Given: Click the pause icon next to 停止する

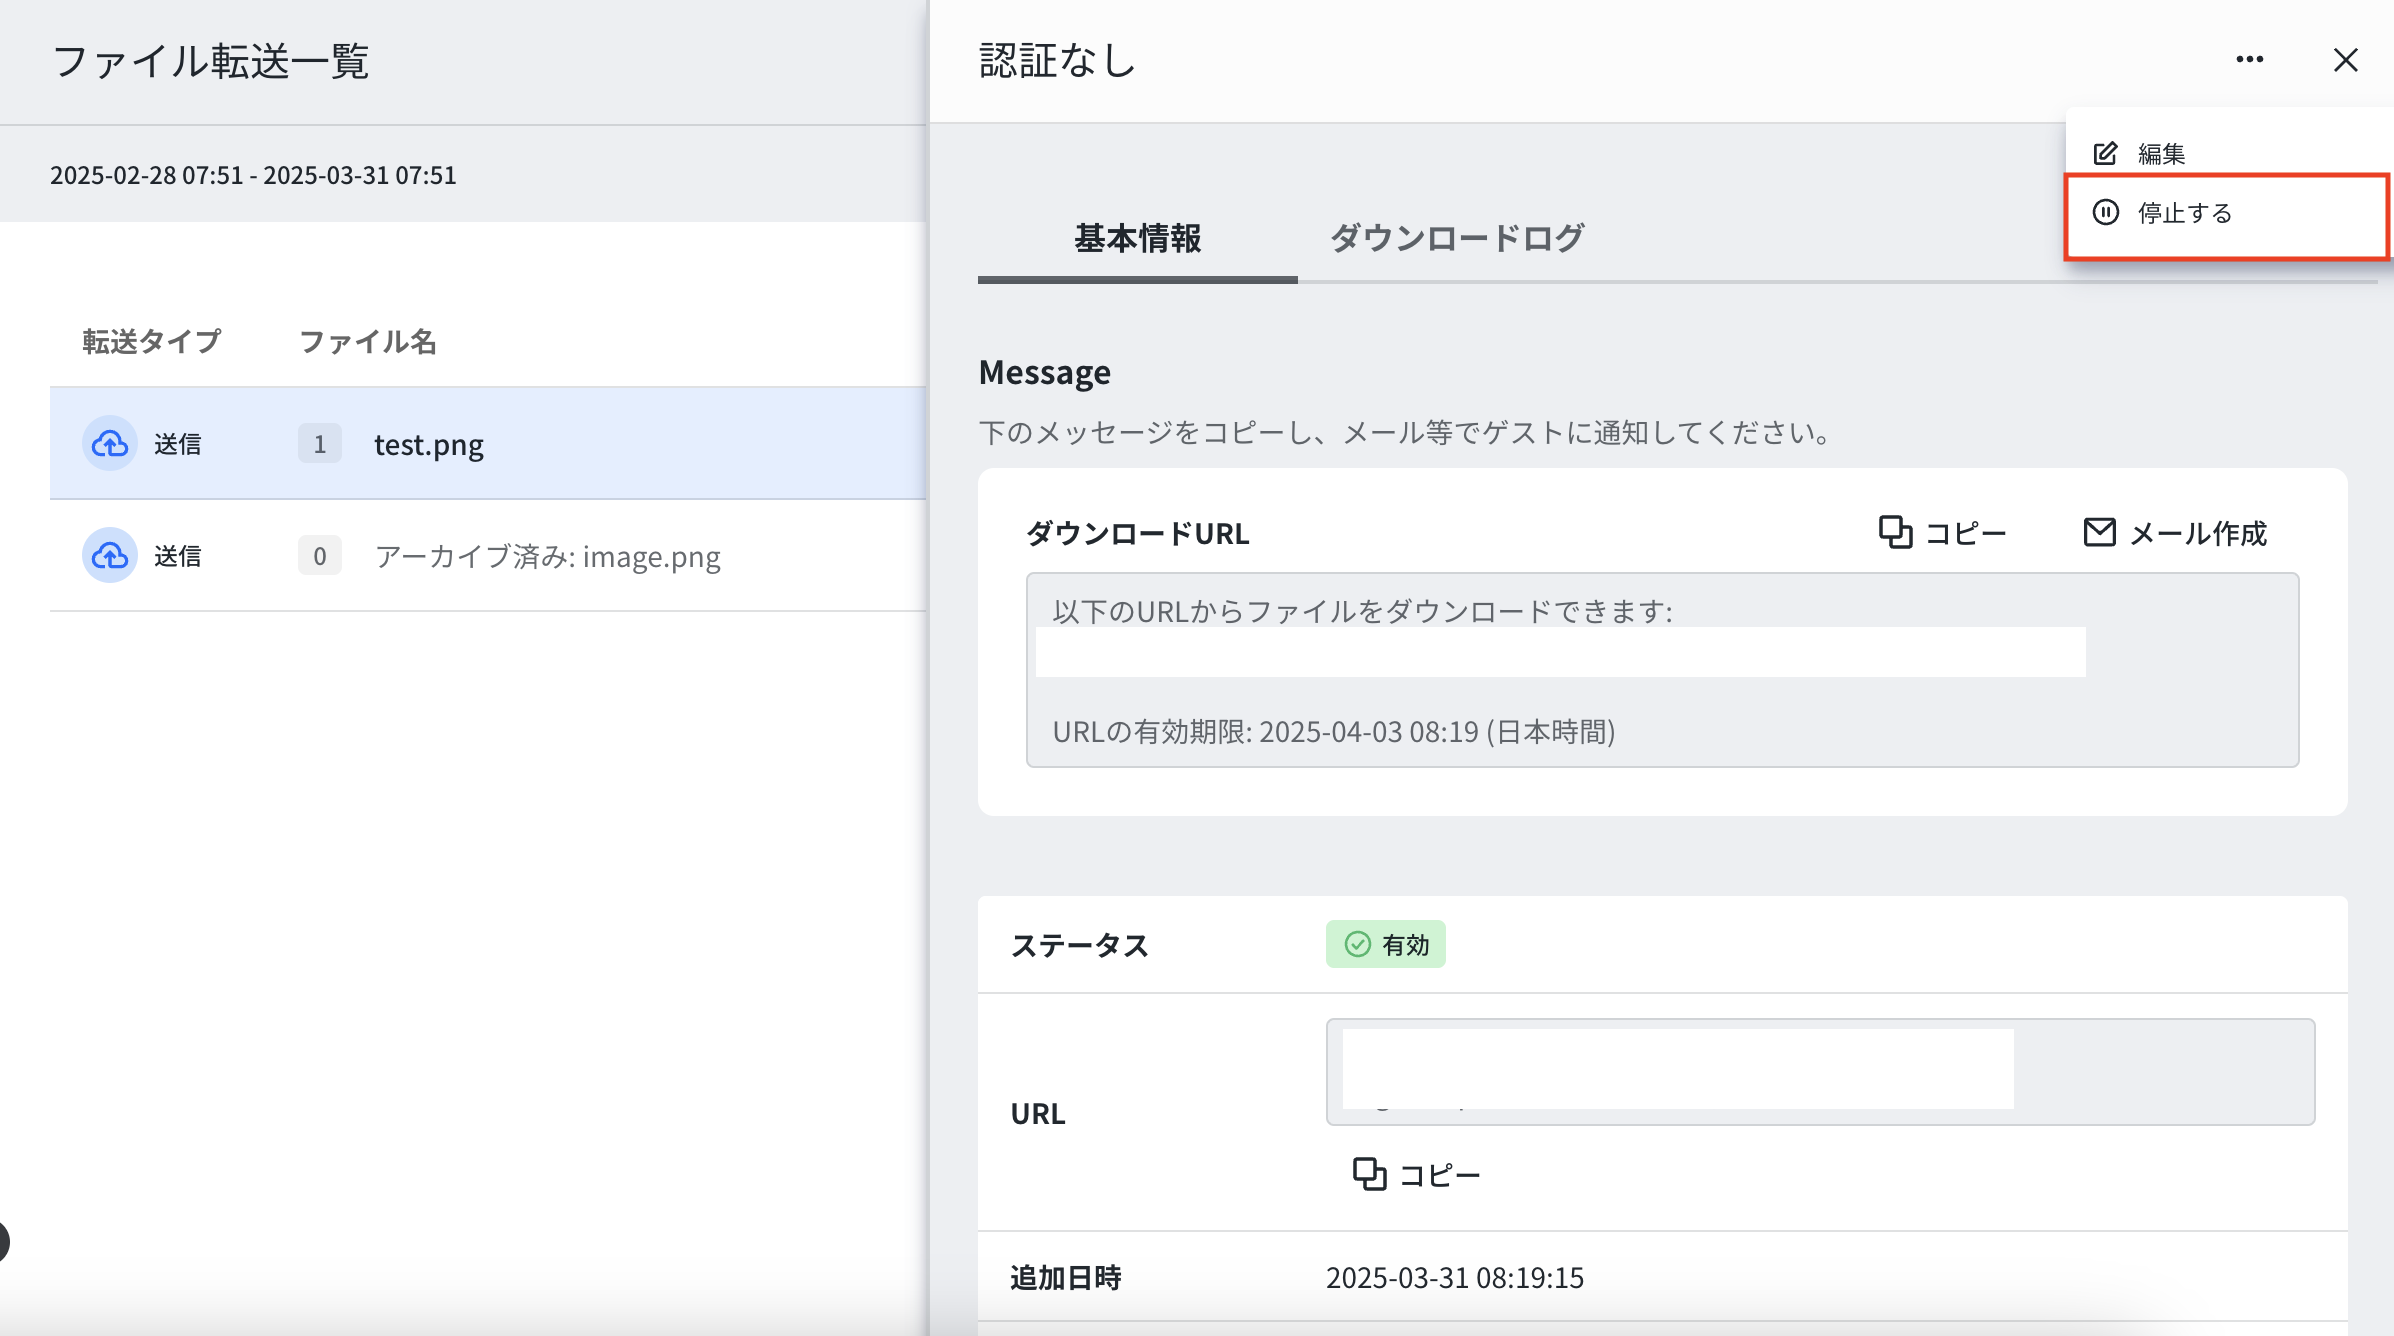Looking at the screenshot, I should click(2106, 212).
